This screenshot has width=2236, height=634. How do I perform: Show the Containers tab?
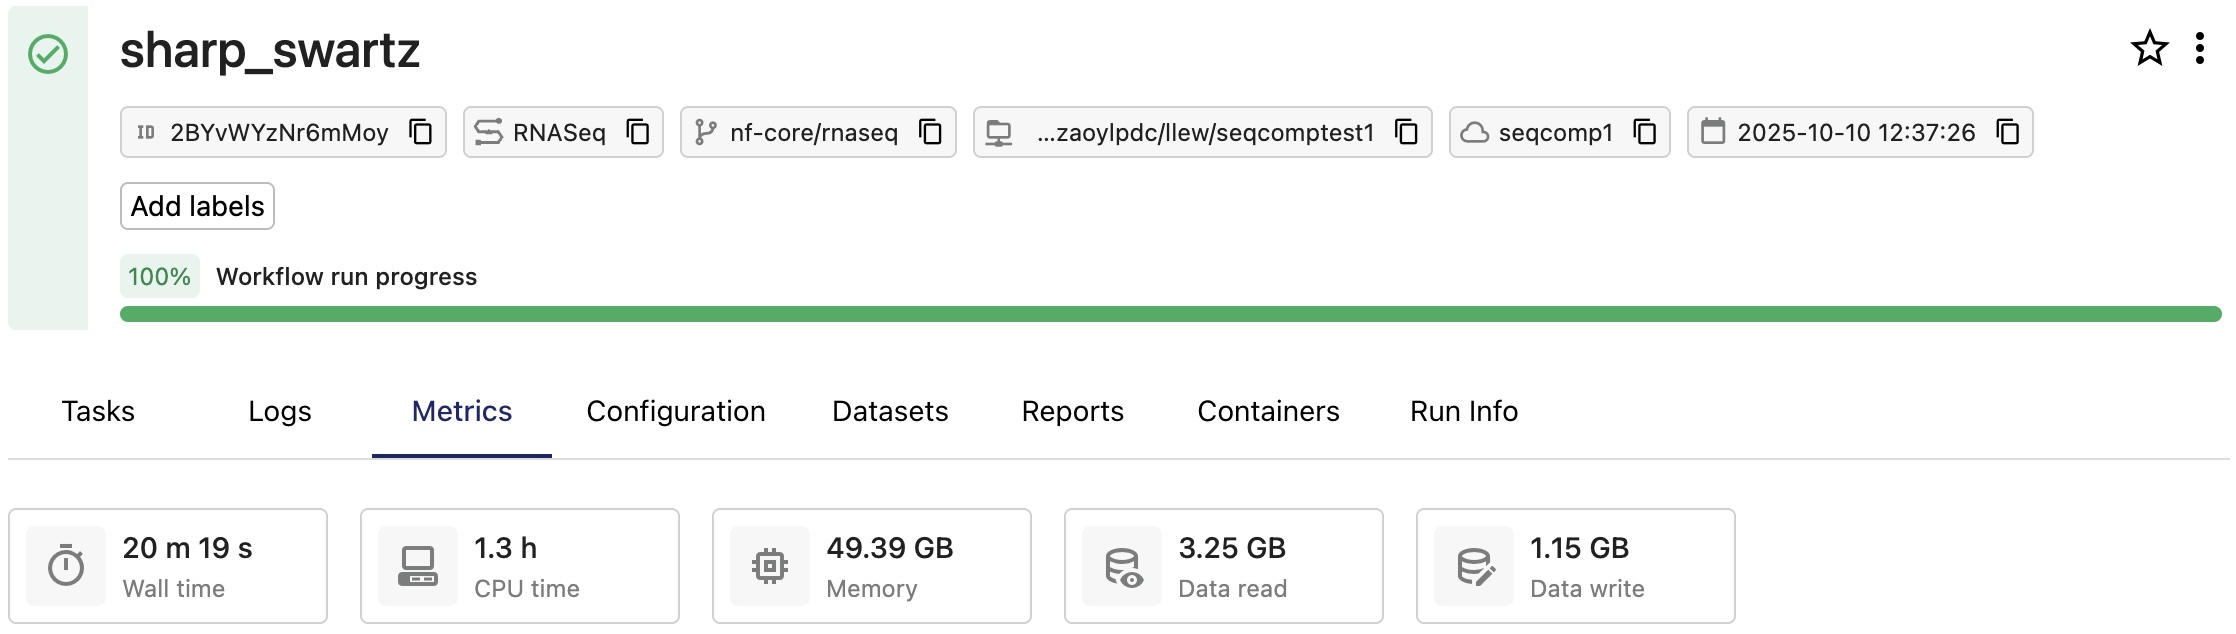(1268, 411)
